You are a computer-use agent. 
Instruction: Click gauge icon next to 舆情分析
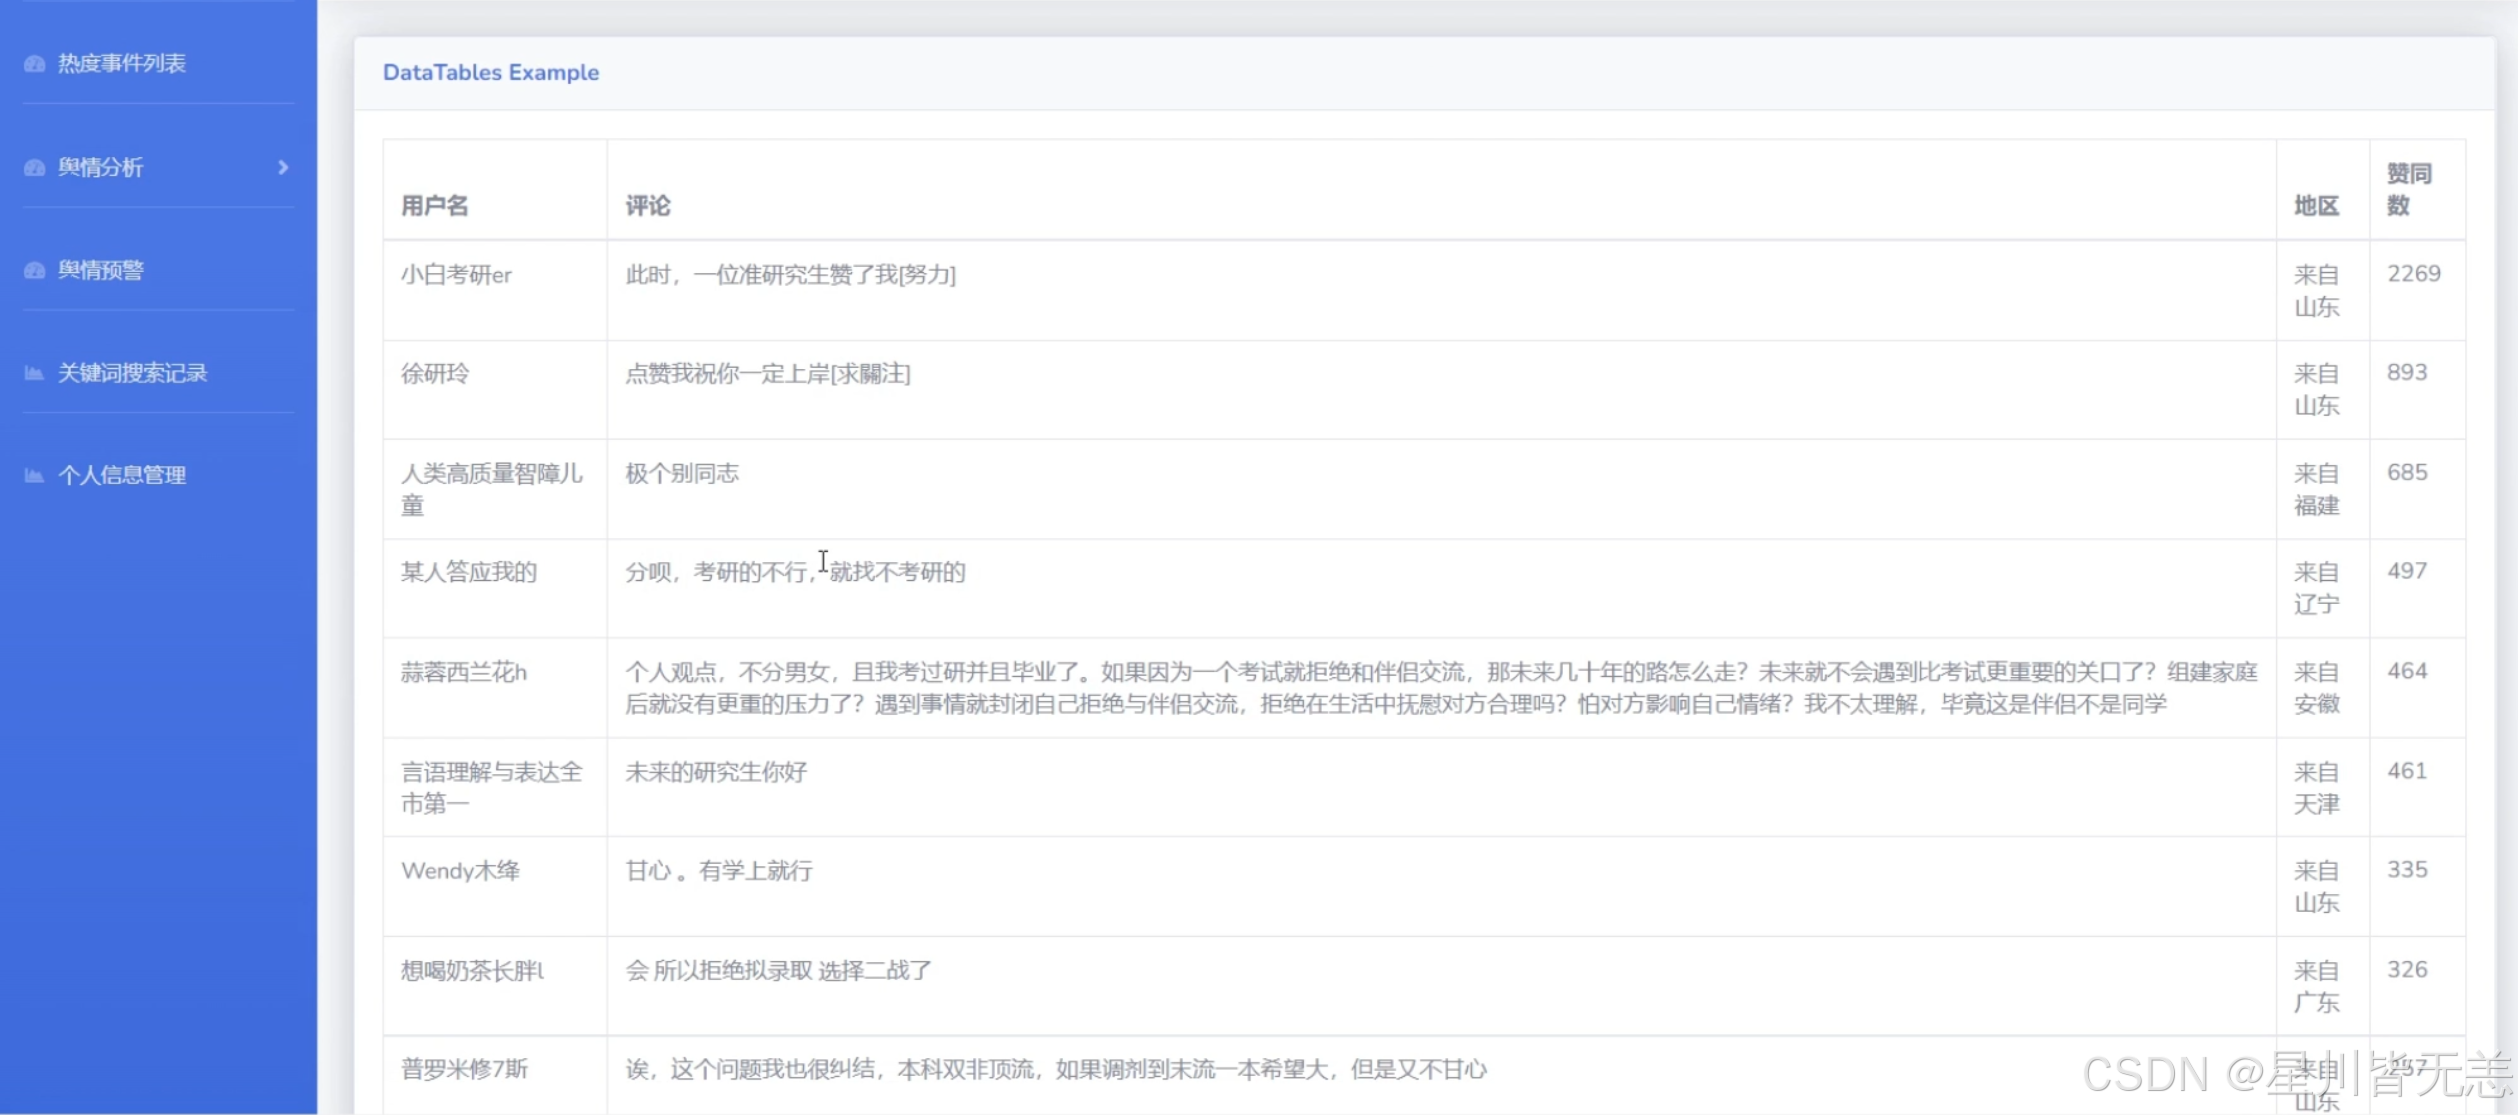pyautogui.click(x=35, y=168)
